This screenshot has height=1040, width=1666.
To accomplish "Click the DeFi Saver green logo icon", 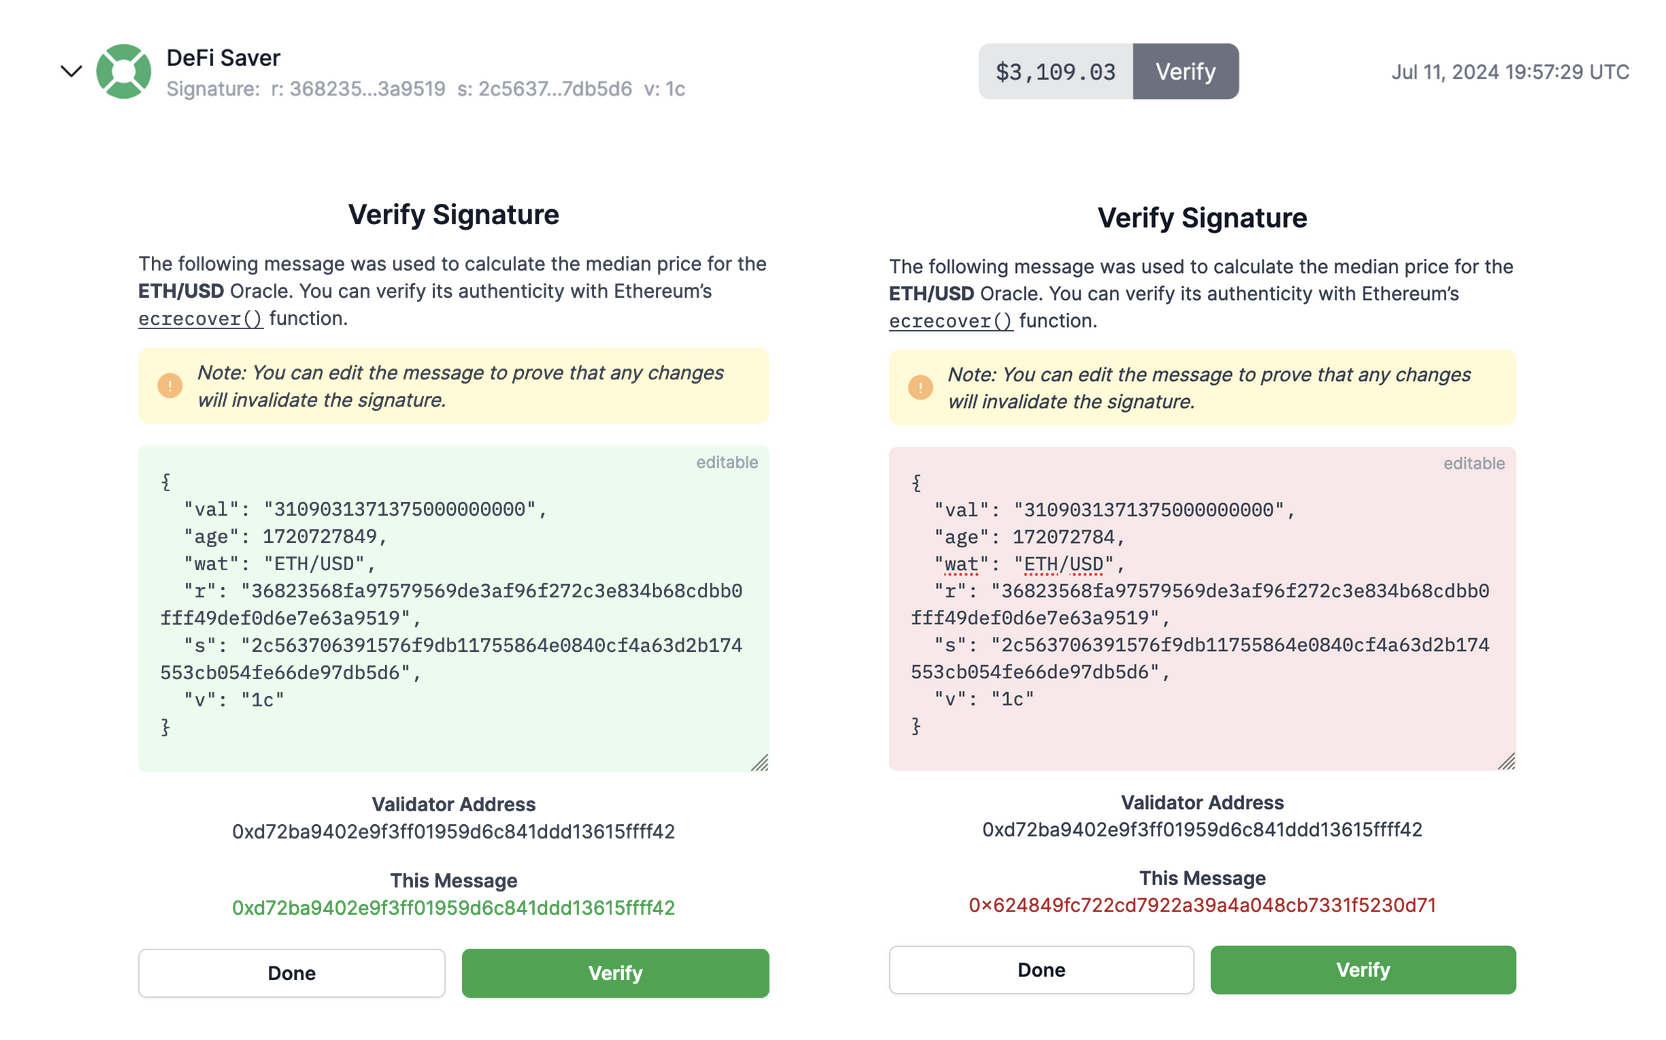I will click(124, 71).
